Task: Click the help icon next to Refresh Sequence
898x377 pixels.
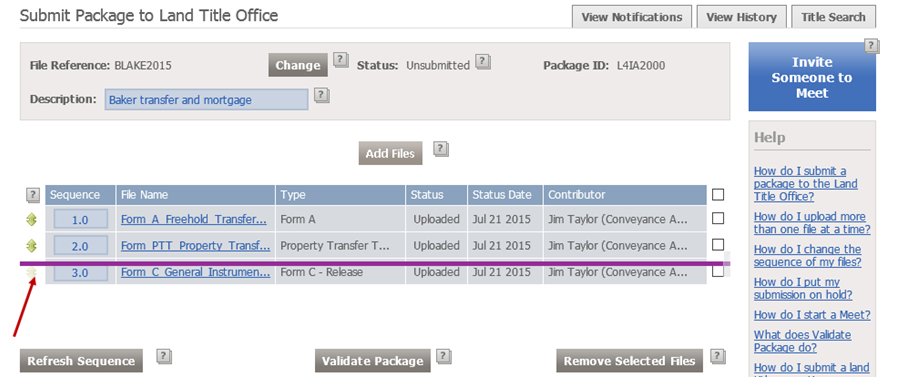Action: pyautogui.click(x=164, y=356)
